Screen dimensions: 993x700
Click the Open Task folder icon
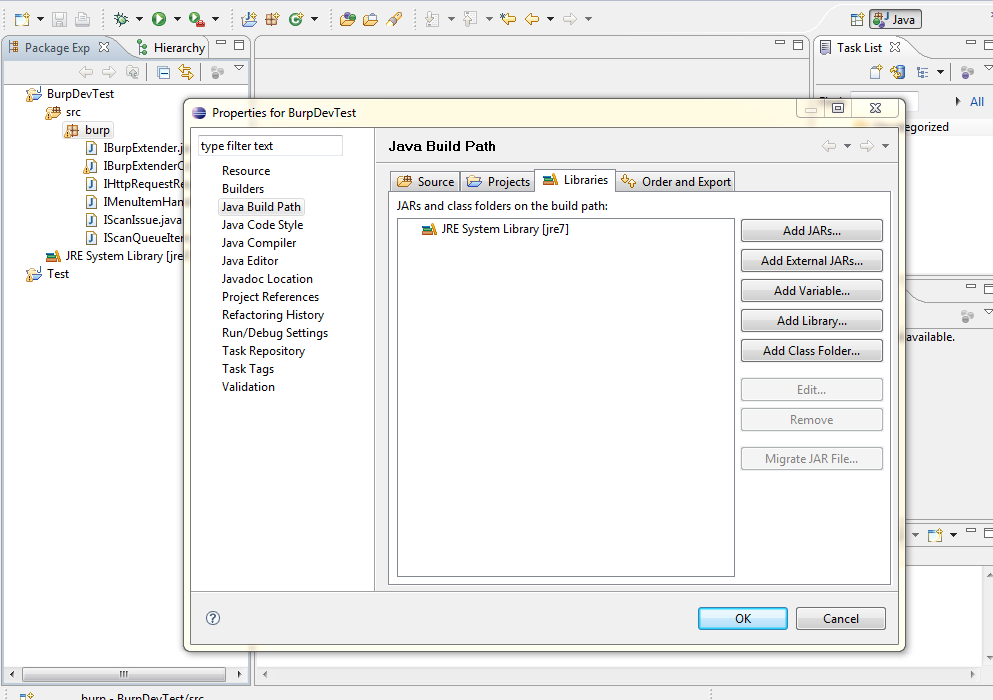coord(370,19)
